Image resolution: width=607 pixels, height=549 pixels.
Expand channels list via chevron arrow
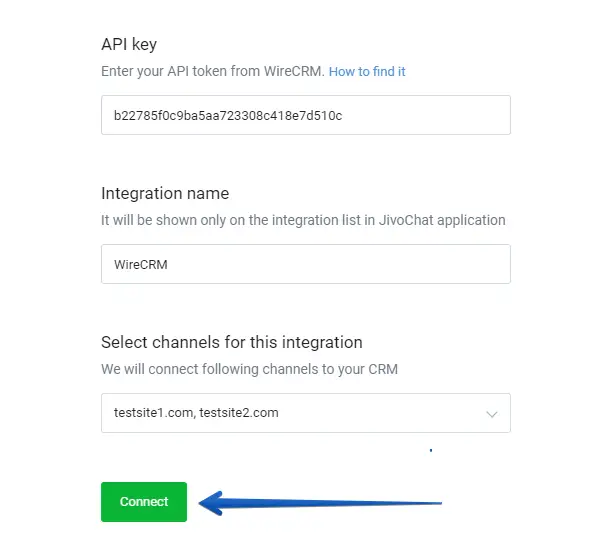click(491, 413)
